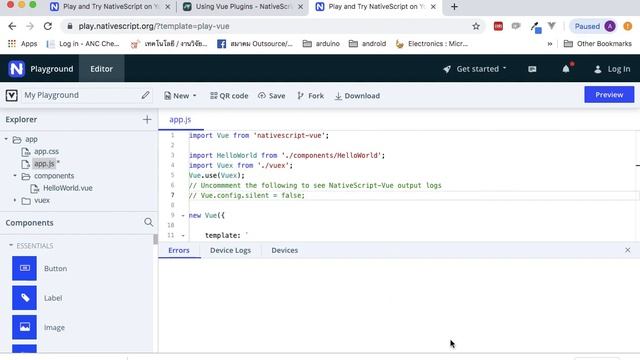Switch to Errors tab
This screenshot has height=360, width=640.
(179, 250)
